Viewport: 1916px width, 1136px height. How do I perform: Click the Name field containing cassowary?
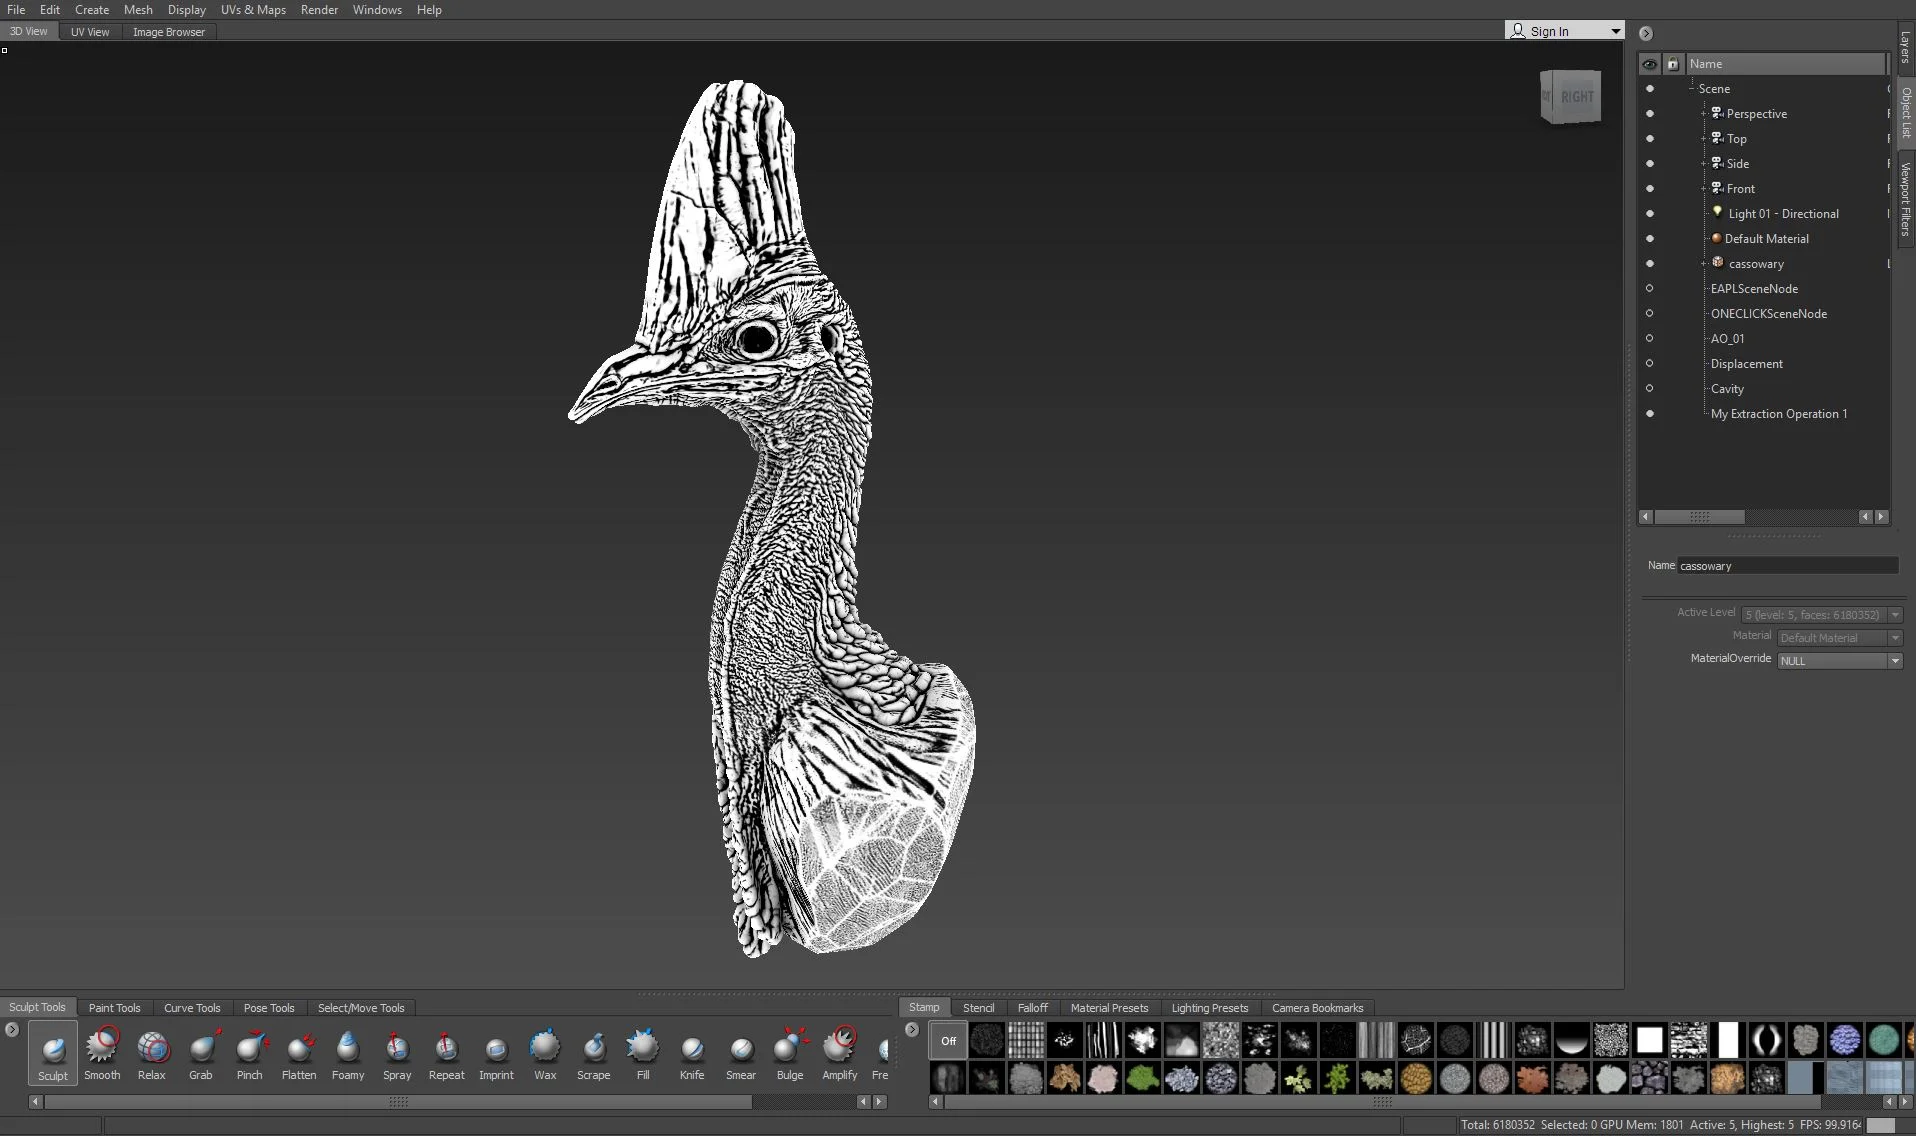1787,566
